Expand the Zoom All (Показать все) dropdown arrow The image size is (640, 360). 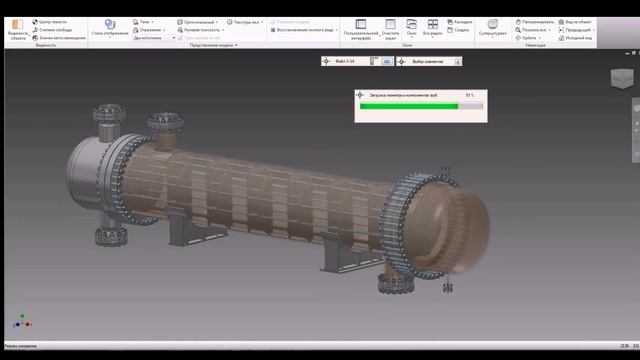click(549, 30)
